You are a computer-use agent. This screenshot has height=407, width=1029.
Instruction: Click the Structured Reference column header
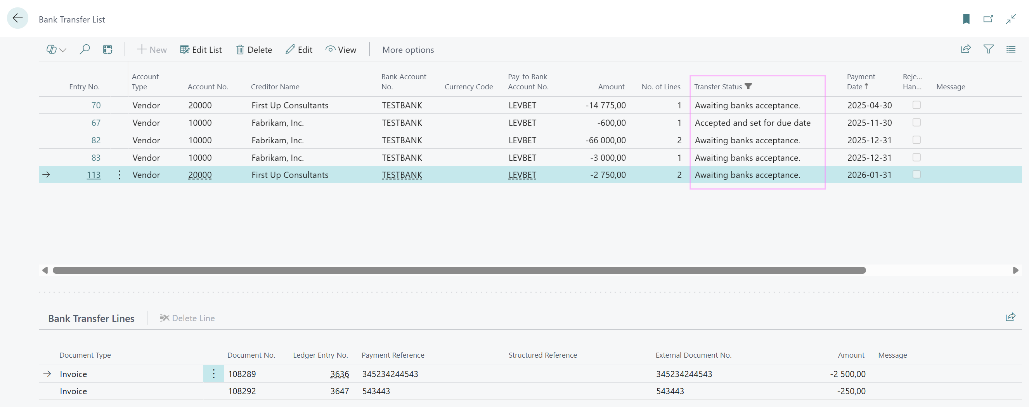tap(543, 355)
